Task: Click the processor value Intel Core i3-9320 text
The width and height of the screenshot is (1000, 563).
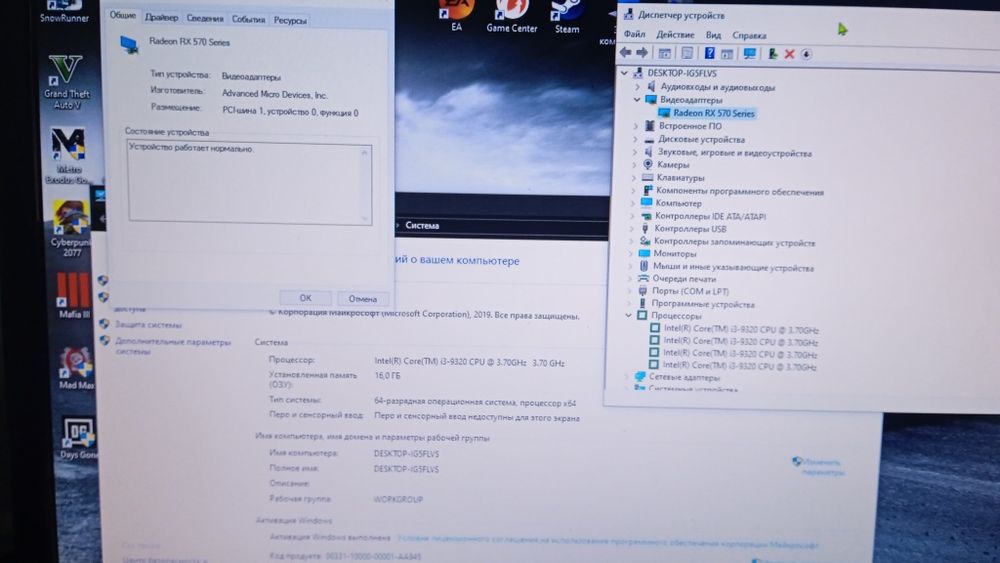Action: 469,362
